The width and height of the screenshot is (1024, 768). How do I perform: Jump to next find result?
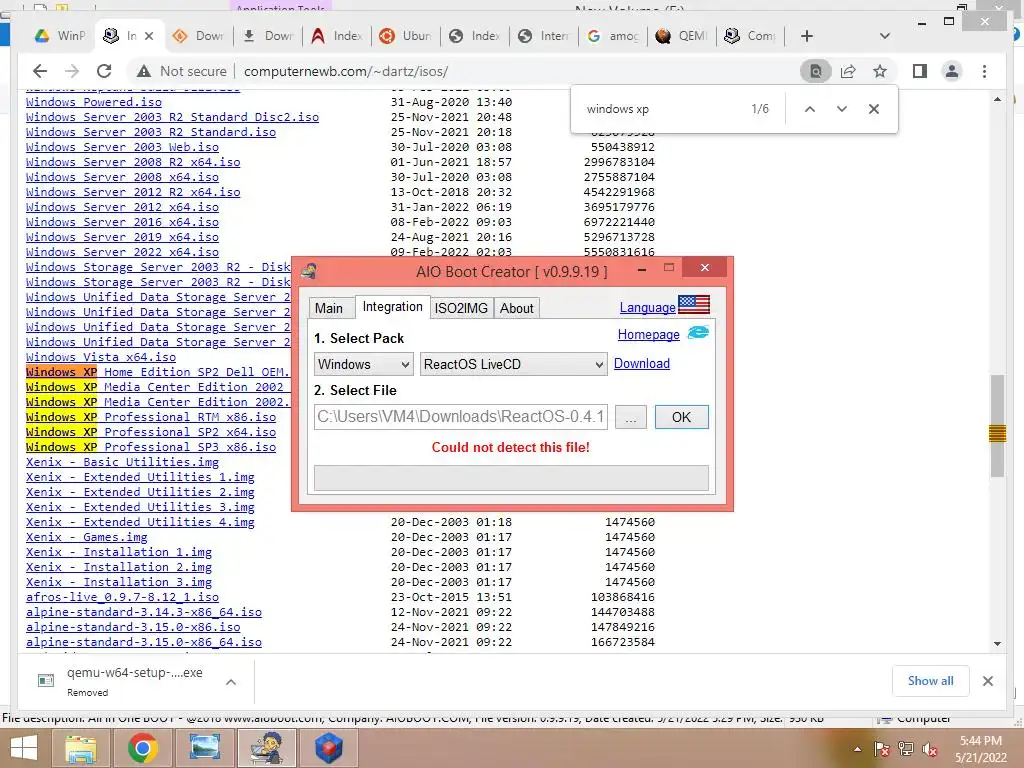(842, 109)
